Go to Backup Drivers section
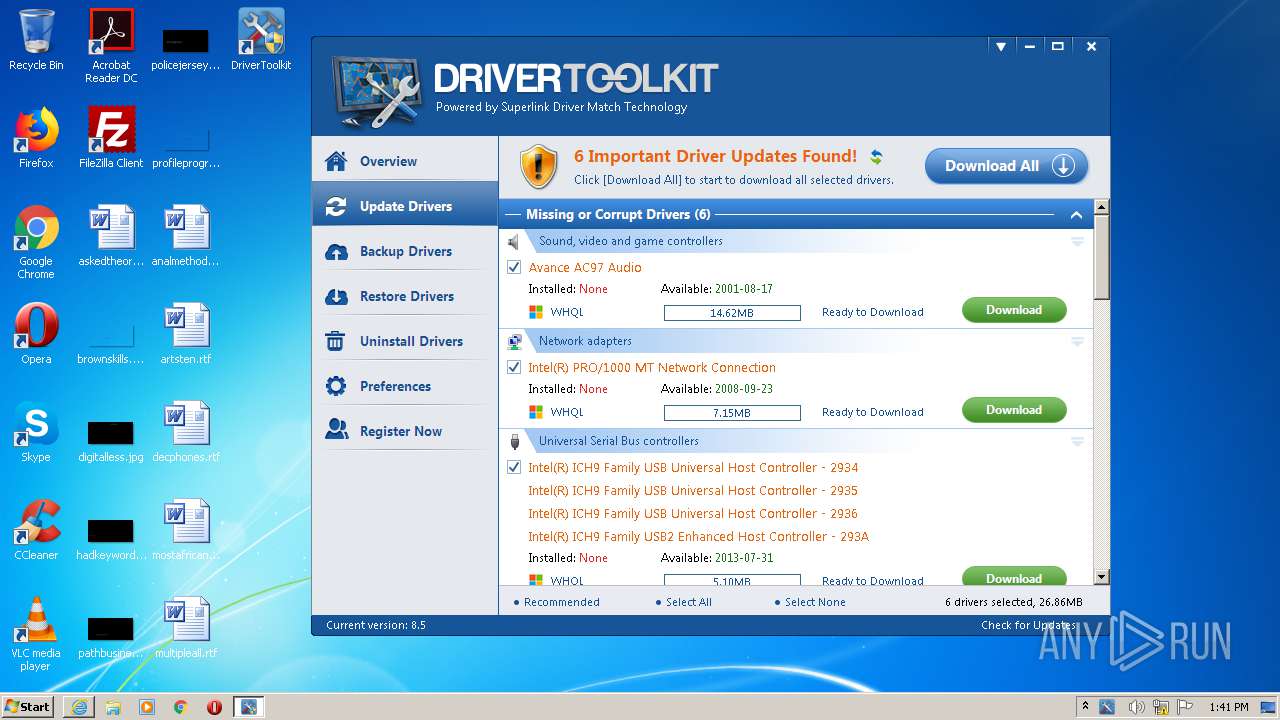 (405, 251)
